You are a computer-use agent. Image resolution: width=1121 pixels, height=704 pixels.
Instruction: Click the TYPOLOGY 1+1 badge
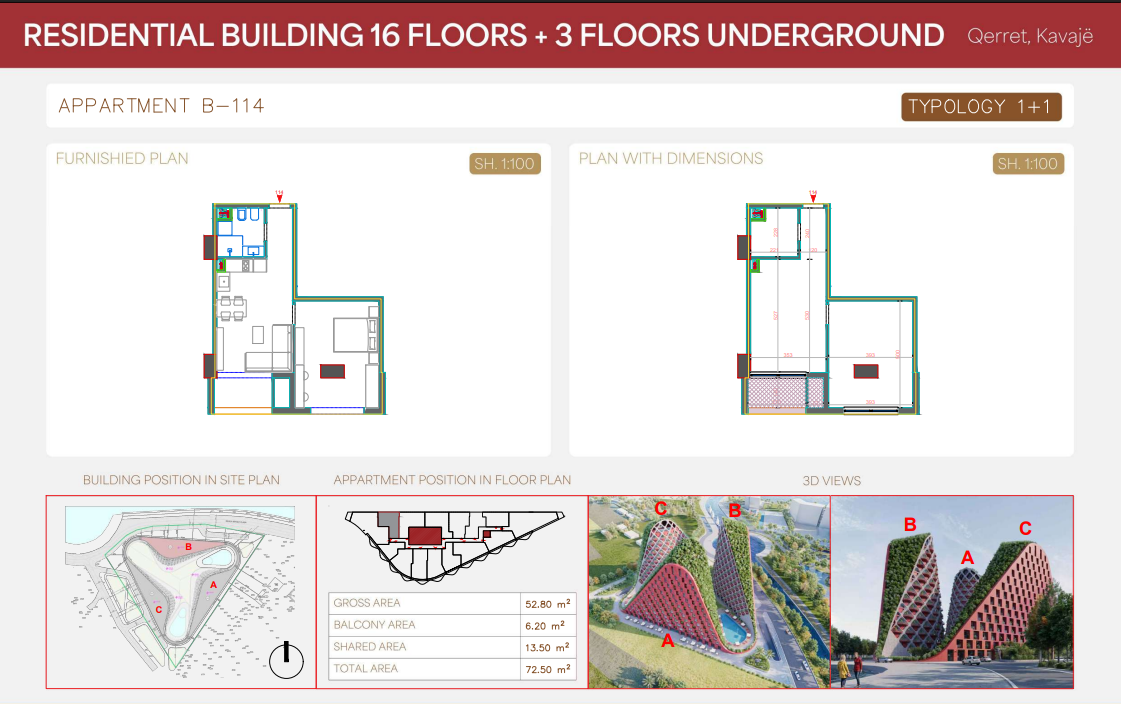tap(980, 107)
